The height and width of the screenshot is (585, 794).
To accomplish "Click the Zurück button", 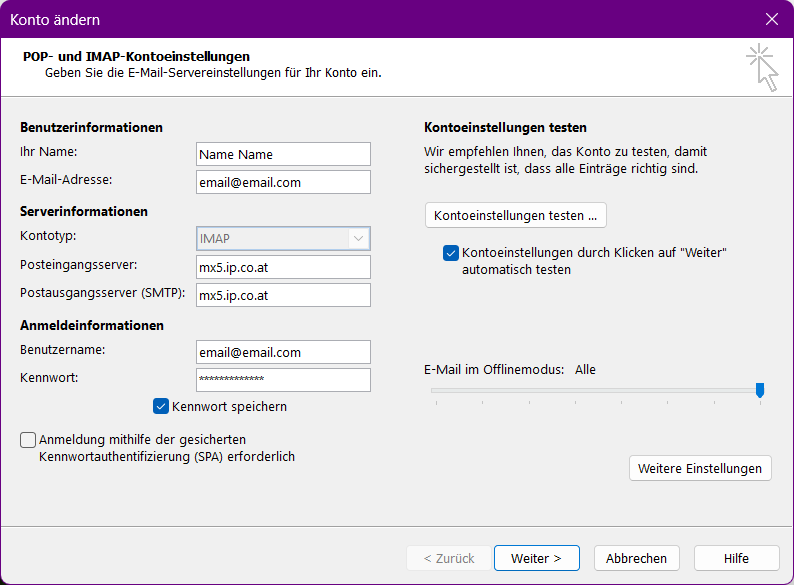I will (x=449, y=558).
